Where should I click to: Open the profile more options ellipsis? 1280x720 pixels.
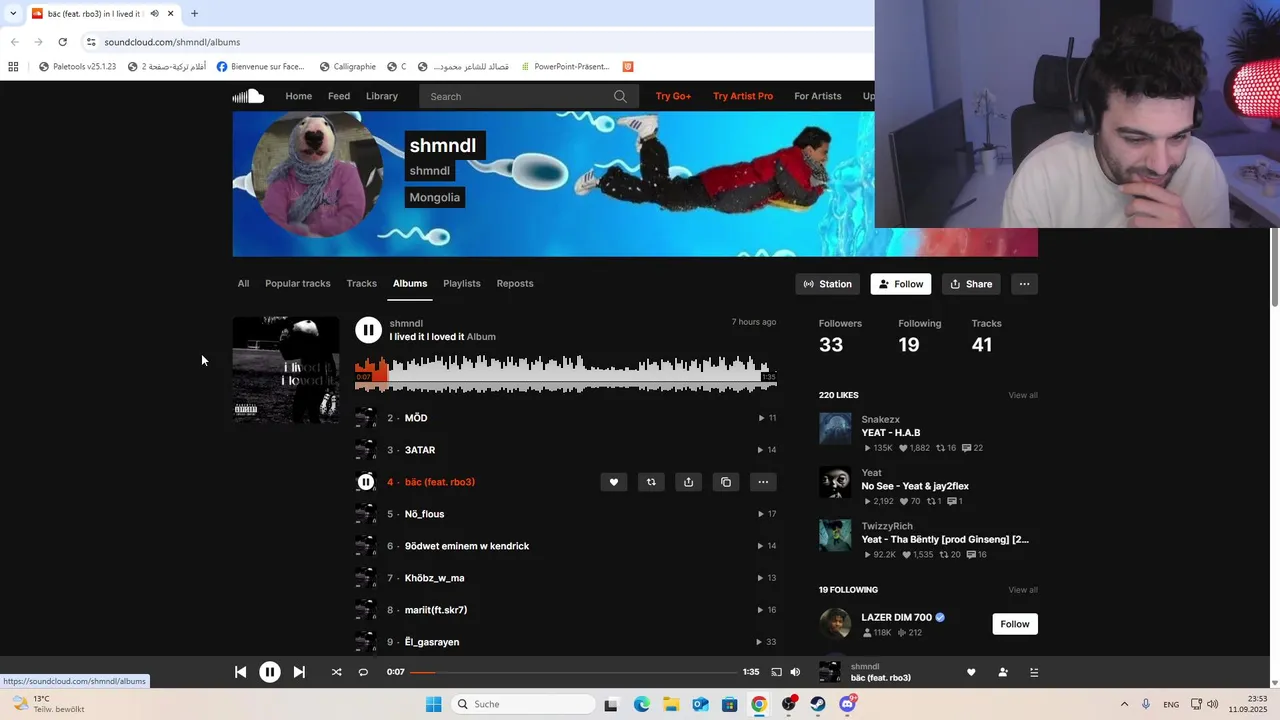1024,284
